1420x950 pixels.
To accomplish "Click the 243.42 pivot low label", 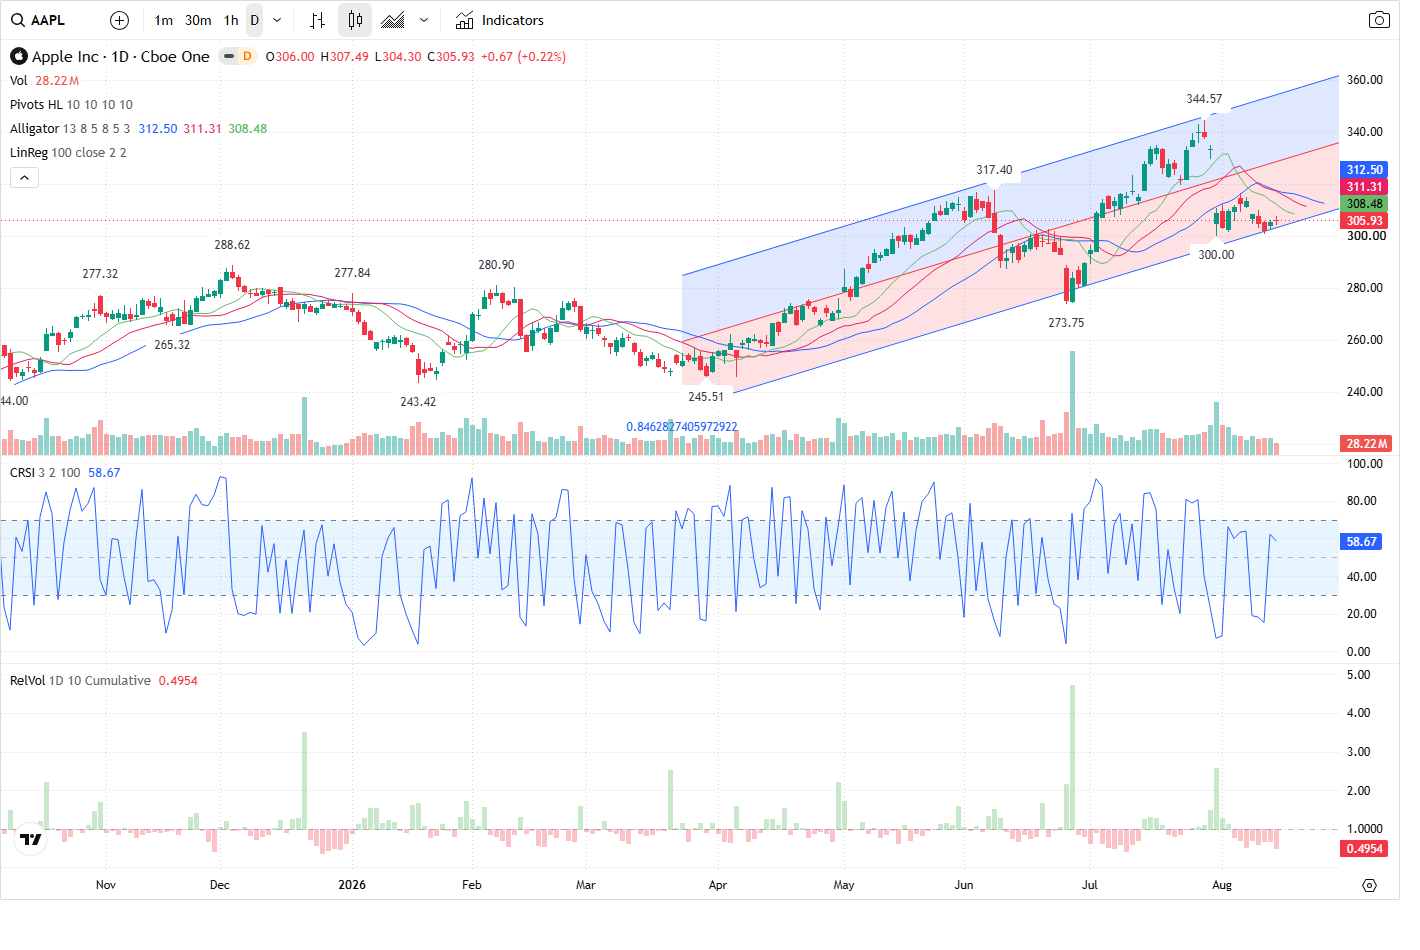I will pyautogui.click(x=418, y=402).
